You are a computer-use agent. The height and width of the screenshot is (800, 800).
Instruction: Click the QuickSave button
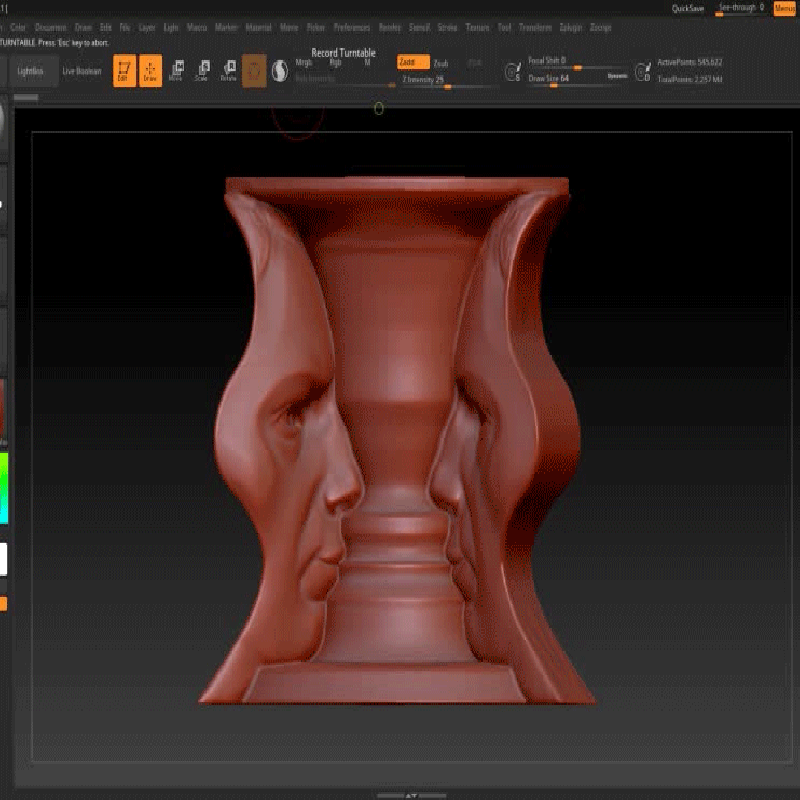(688, 8)
